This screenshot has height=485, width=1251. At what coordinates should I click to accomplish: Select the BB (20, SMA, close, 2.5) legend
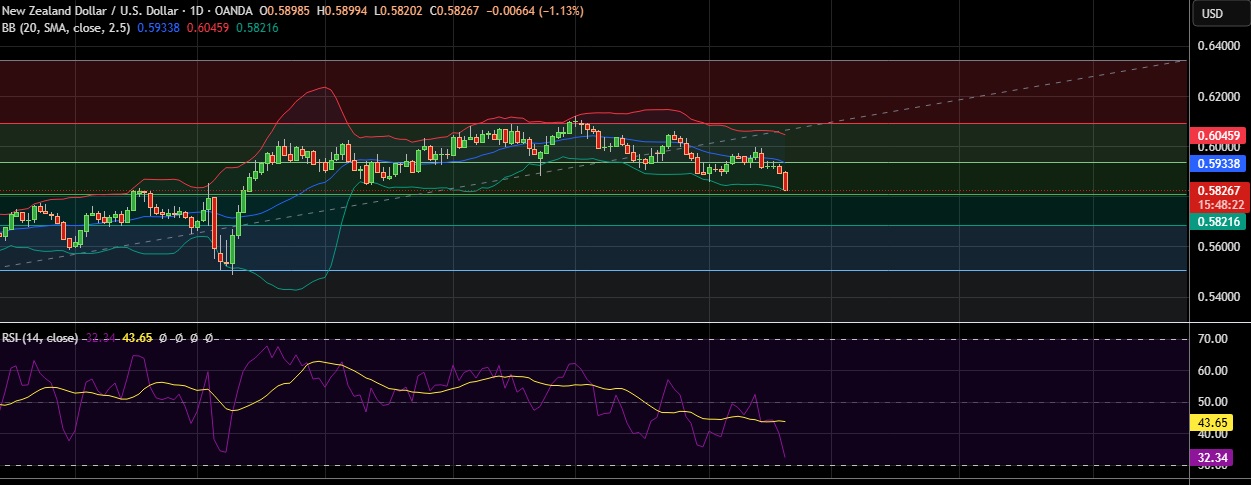click(x=65, y=27)
